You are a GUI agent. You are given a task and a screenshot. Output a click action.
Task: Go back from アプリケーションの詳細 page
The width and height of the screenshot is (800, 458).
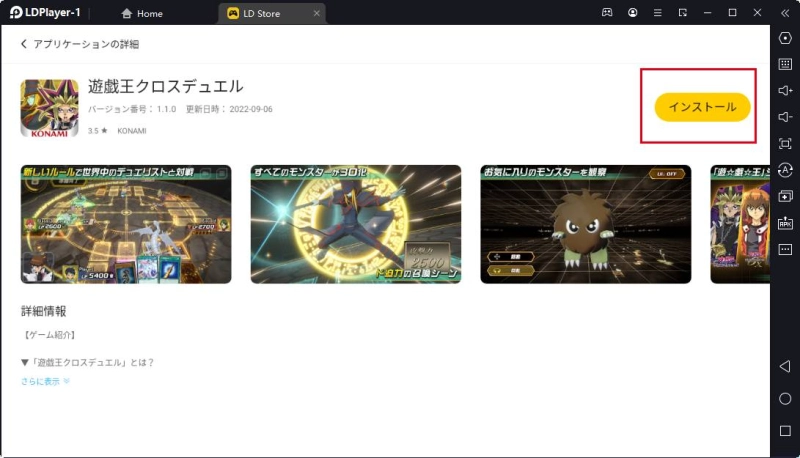coord(23,44)
